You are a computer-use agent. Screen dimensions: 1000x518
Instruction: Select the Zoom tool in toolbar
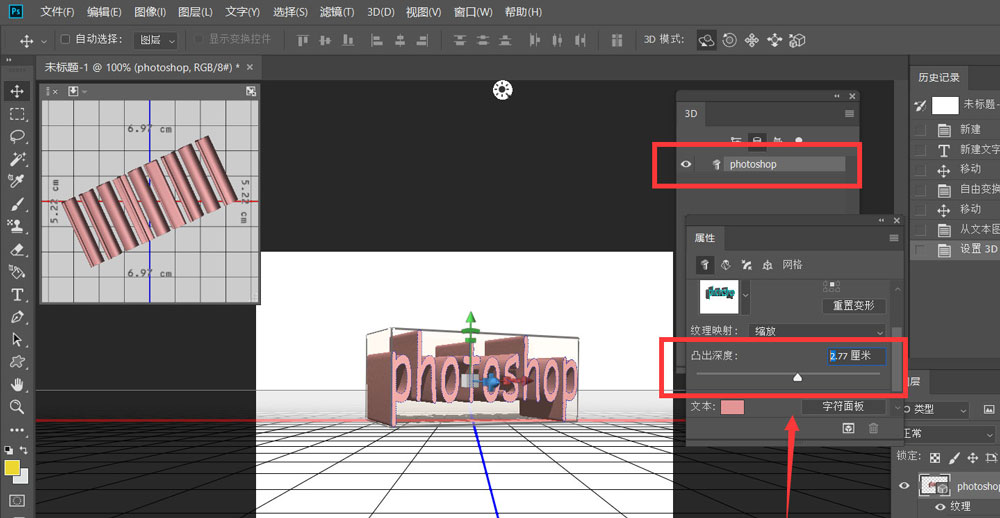point(17,407)
